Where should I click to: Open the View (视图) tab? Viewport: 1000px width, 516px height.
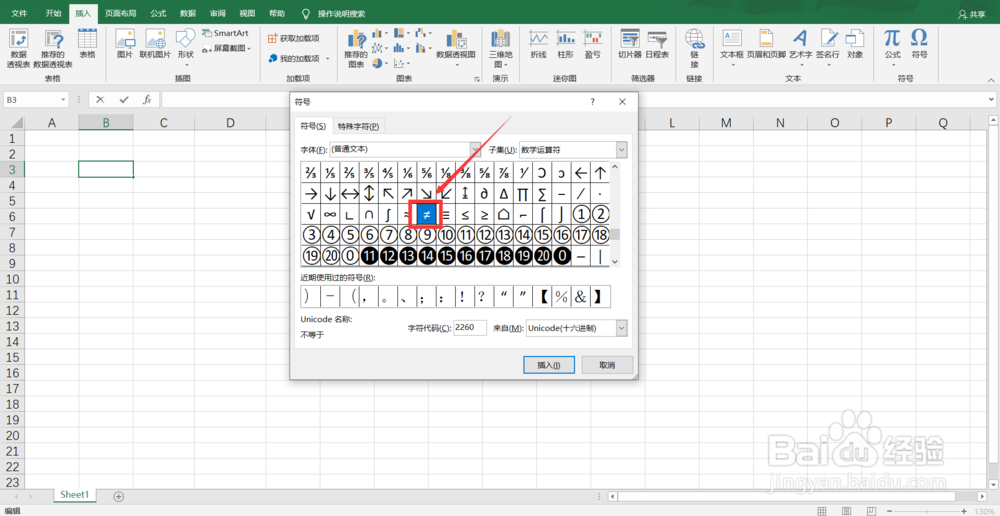(247, 13)
